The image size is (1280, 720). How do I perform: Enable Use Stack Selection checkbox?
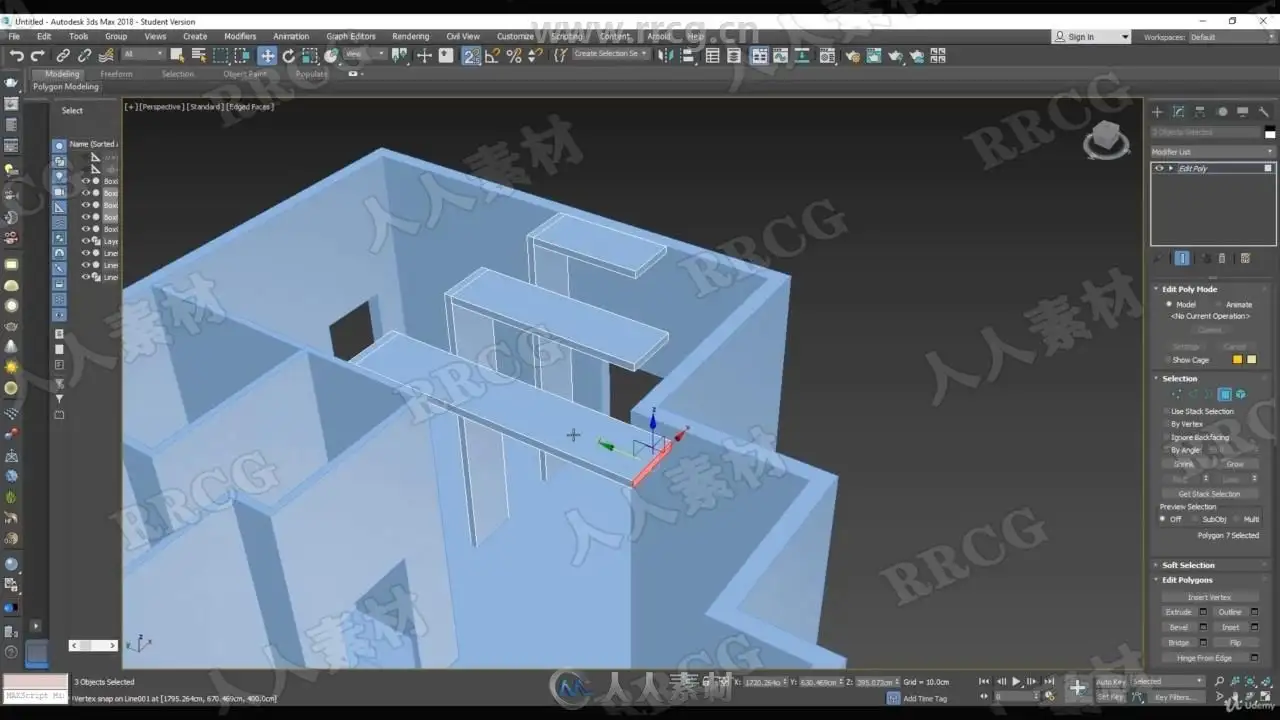tap(1167, 411)
